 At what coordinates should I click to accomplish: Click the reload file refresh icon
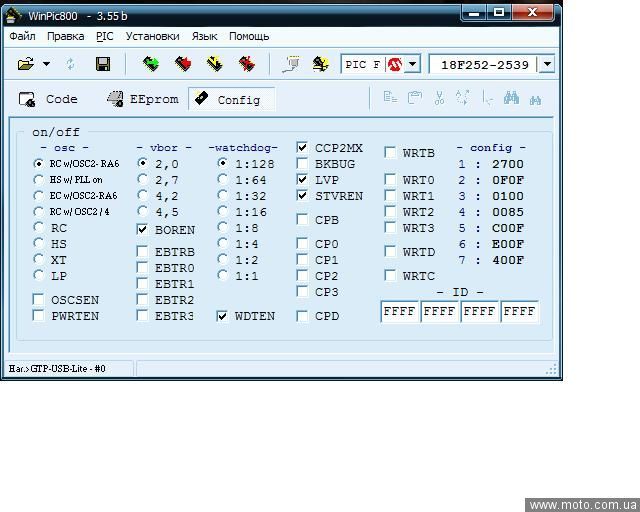[71, 64]
